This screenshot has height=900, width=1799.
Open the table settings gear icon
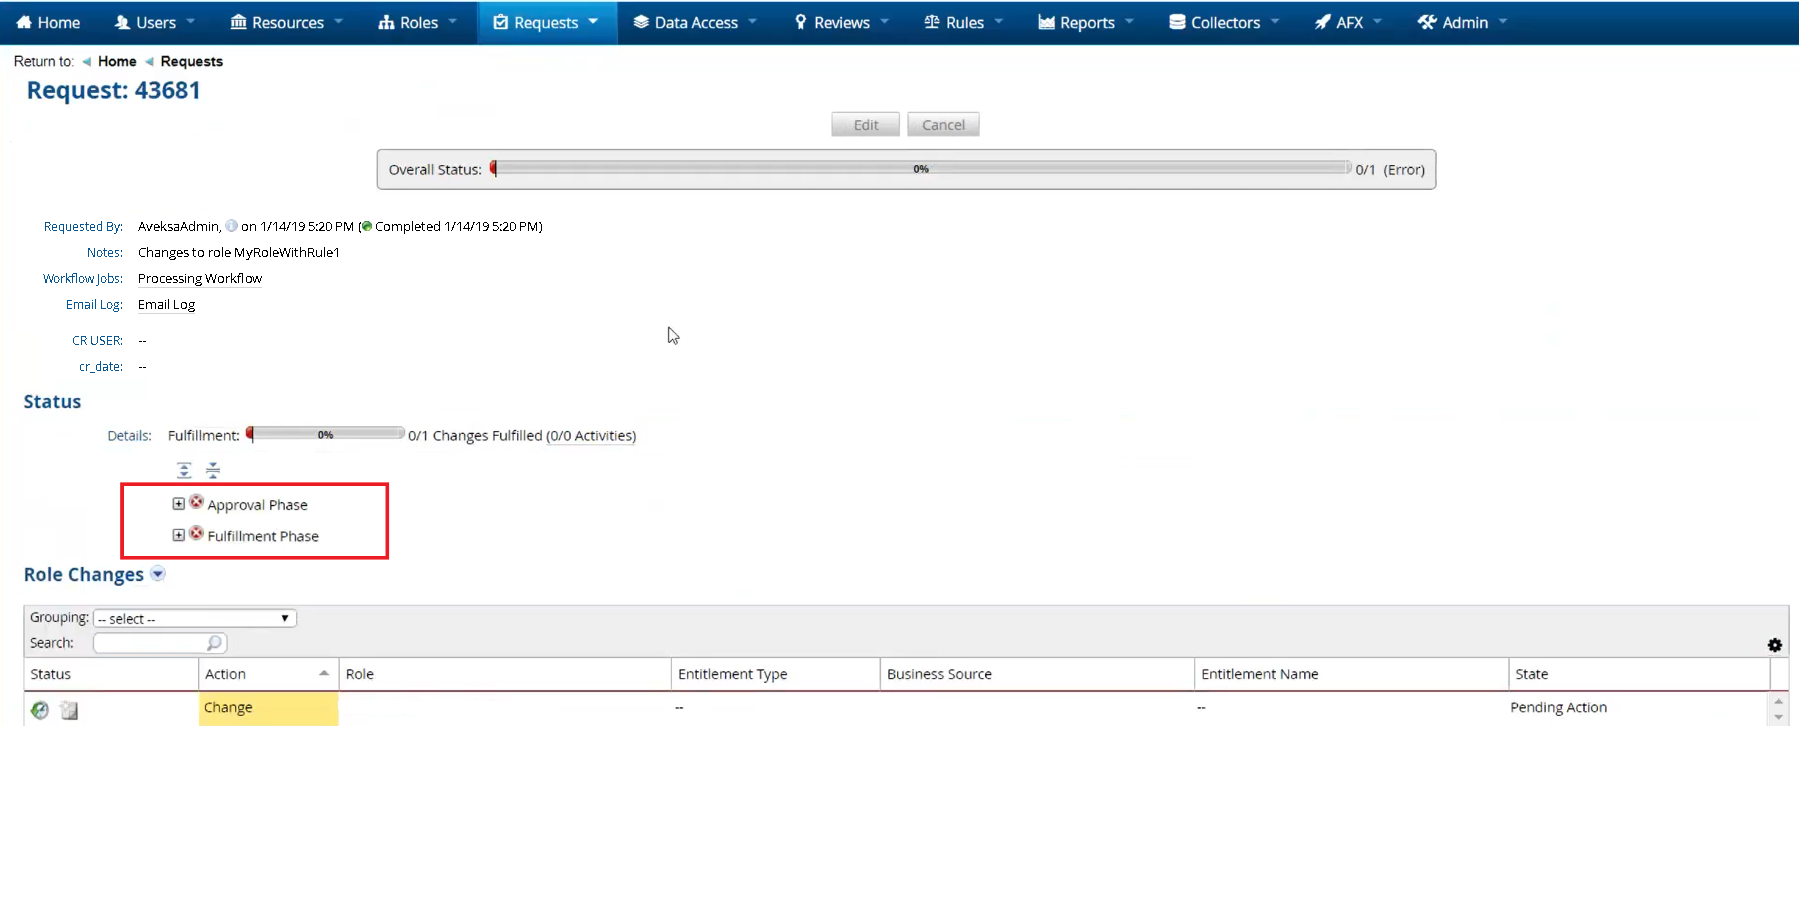[x=1775, y=645]
